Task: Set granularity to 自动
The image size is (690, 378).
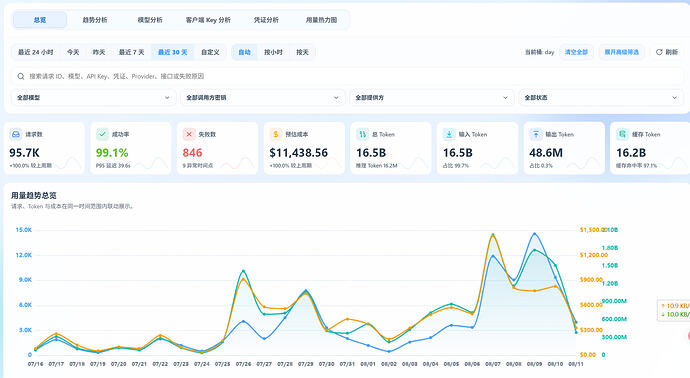Action: click(245, 52)
